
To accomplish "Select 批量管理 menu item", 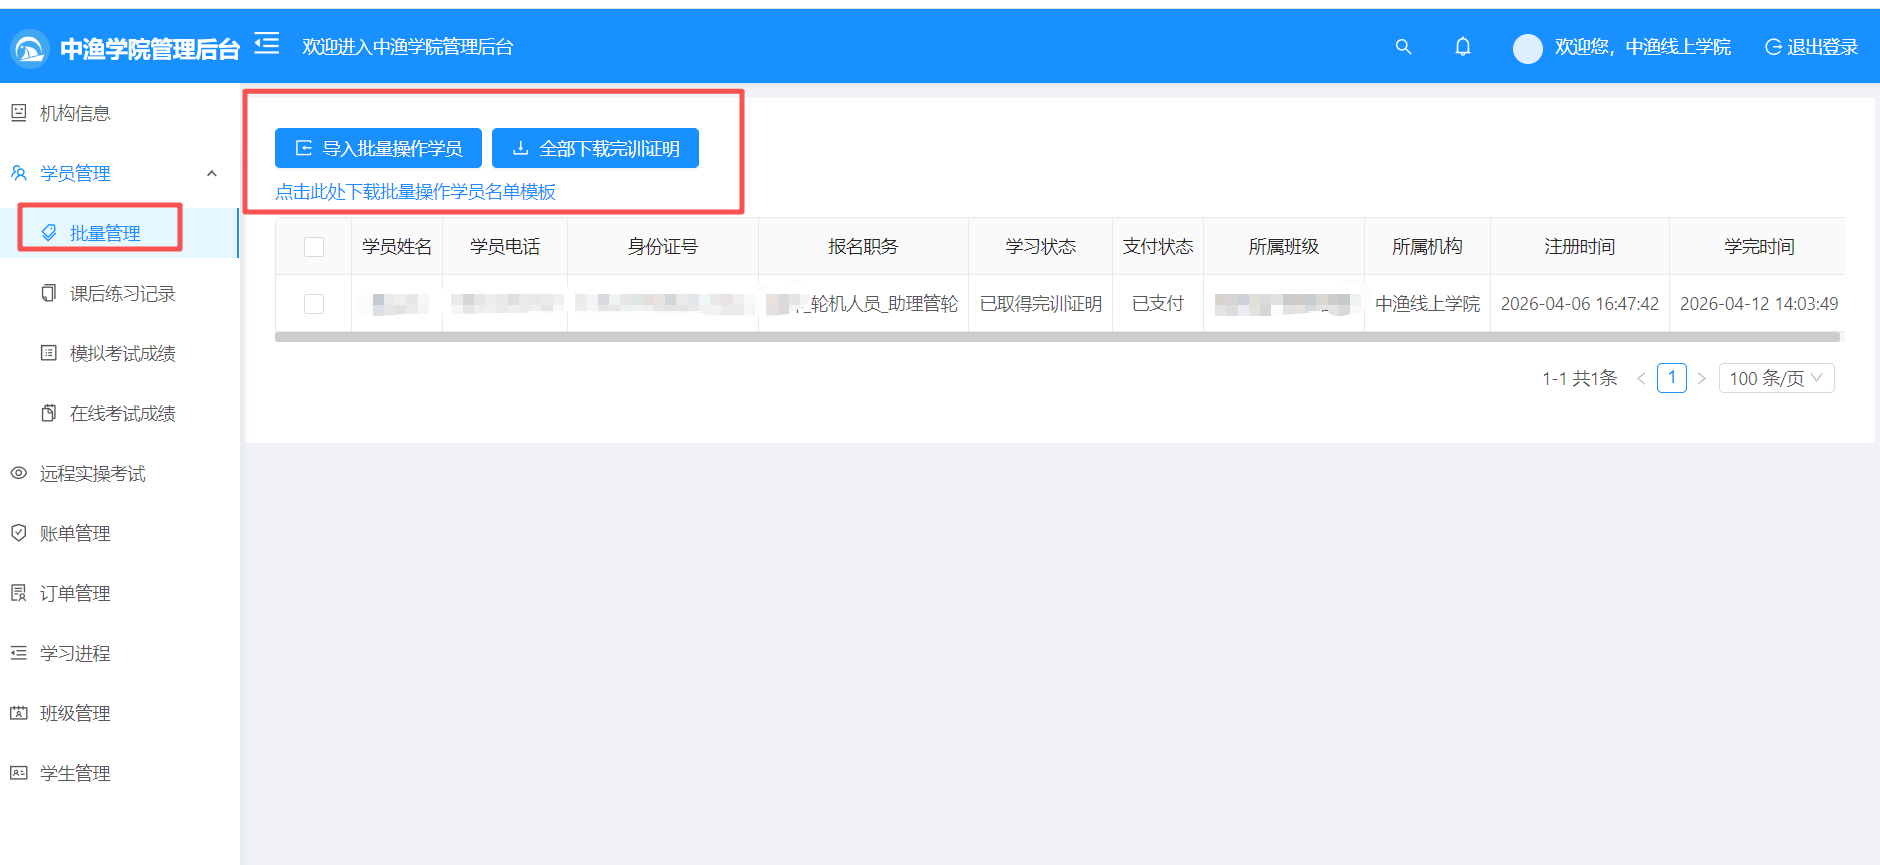I will 120,233.
